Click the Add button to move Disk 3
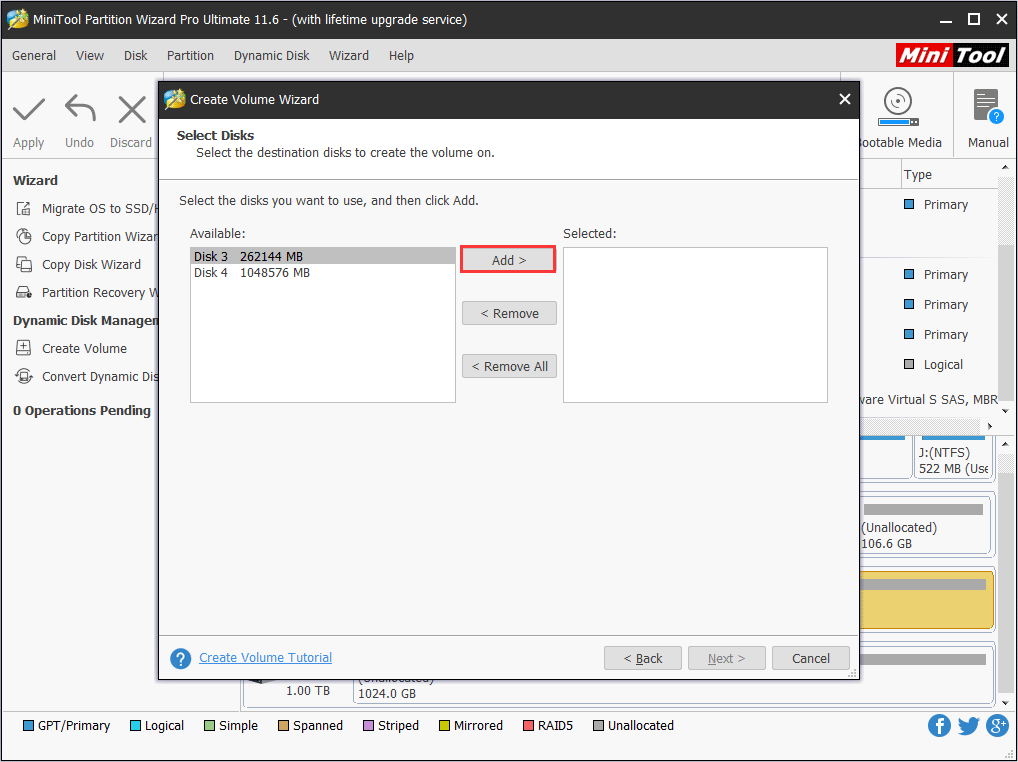The width and height of the screenshot is (1018, 762). tap(507, 259)
